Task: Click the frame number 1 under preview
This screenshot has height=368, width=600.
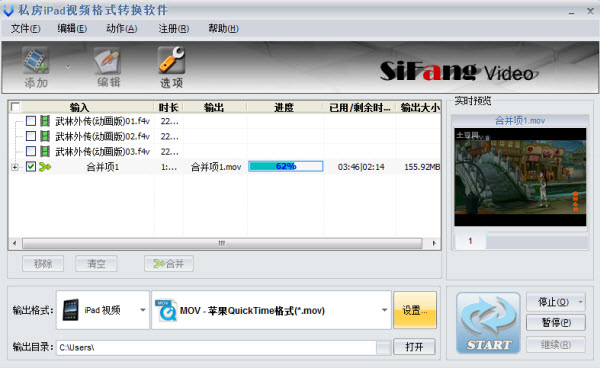Action: pos(470,241)
